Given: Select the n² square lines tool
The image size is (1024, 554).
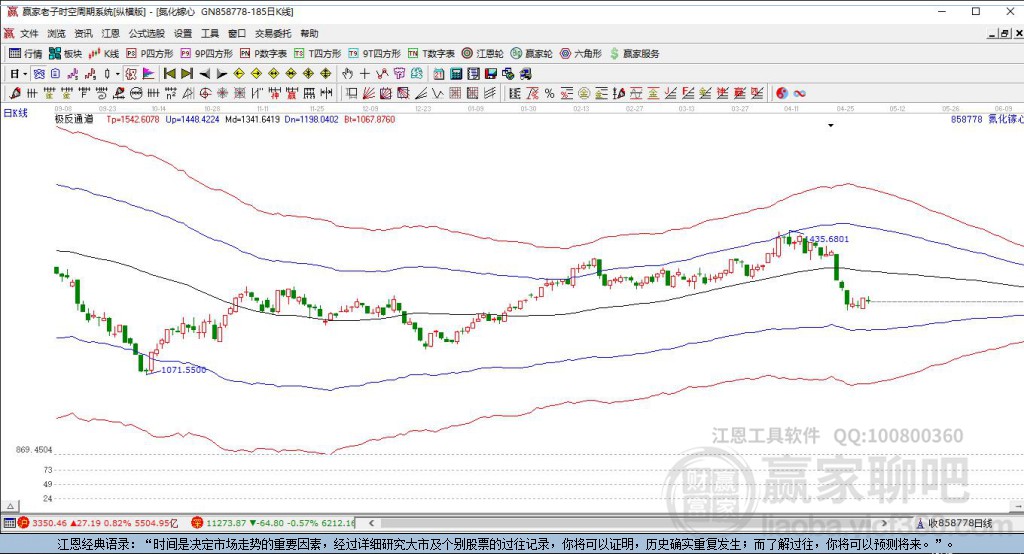Looking at the screenshot, I should click(170, 93).
